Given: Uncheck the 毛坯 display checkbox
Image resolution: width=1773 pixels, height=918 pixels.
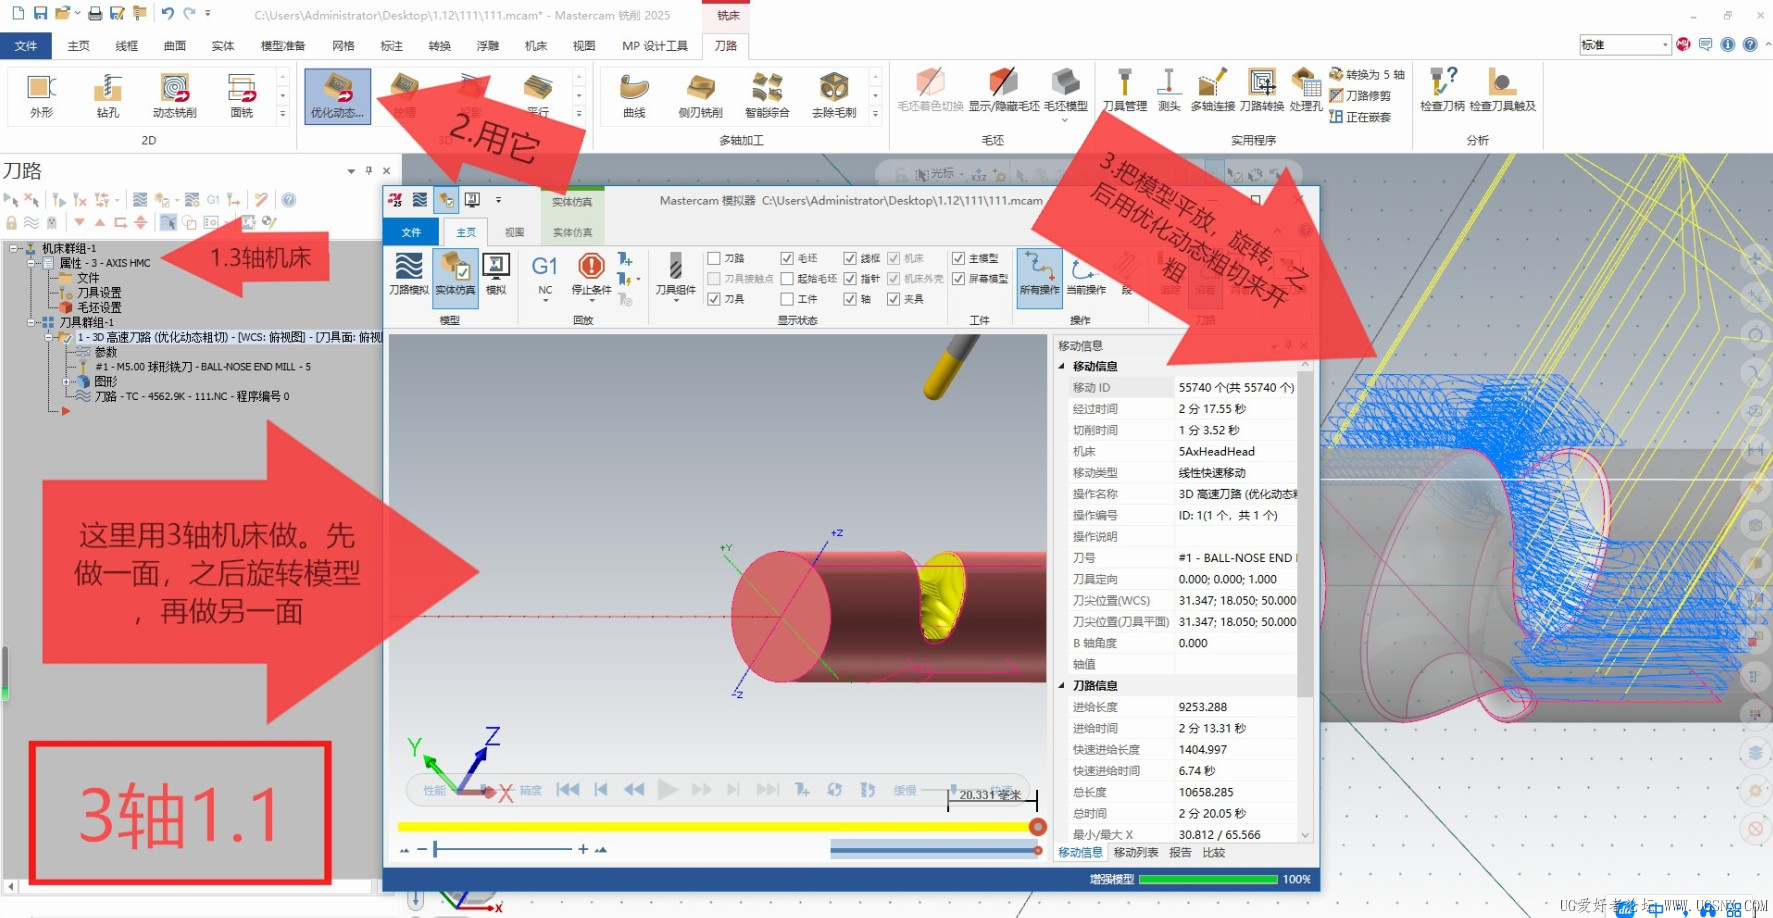Looking at the screenshot, I should click(787, 258).
